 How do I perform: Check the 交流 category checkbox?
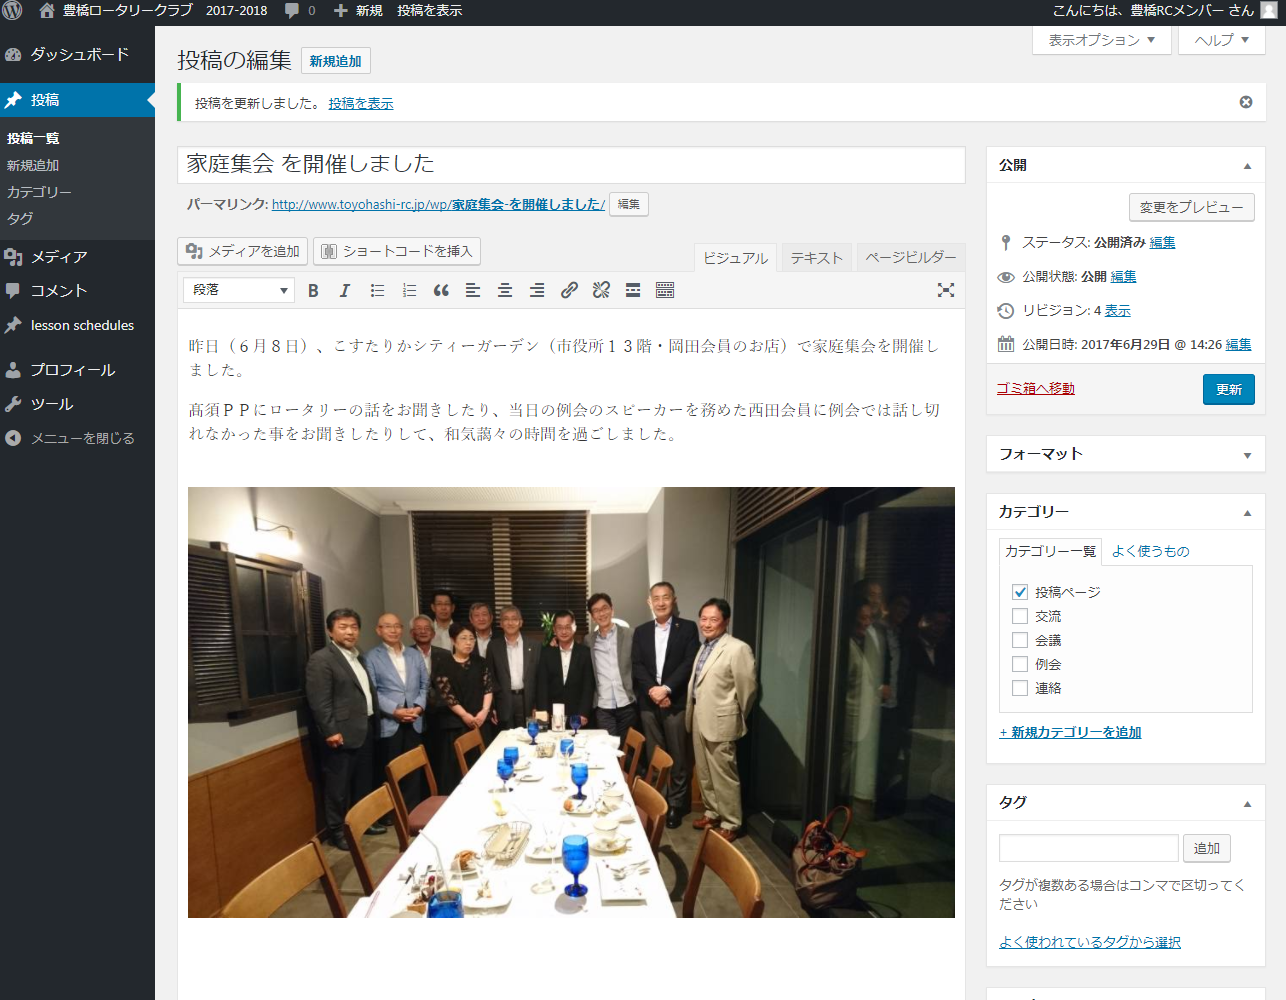tap(1020, 616)
